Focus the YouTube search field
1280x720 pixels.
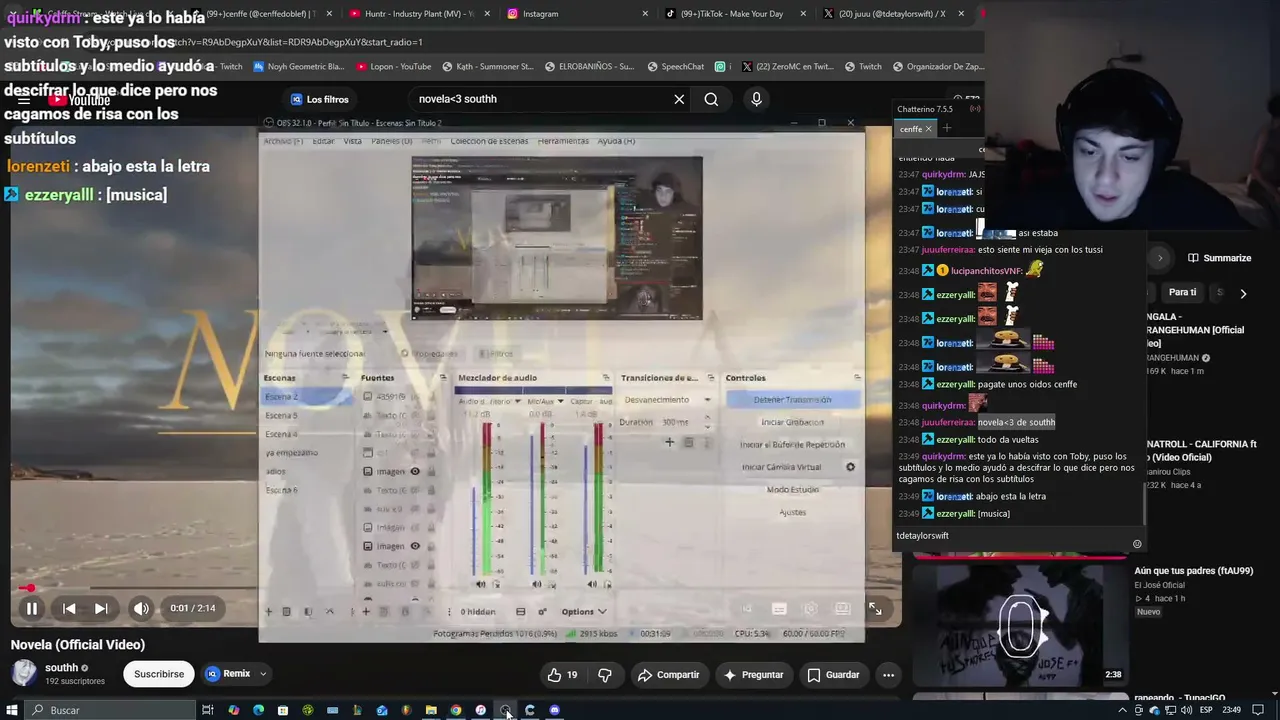[540, 99]
